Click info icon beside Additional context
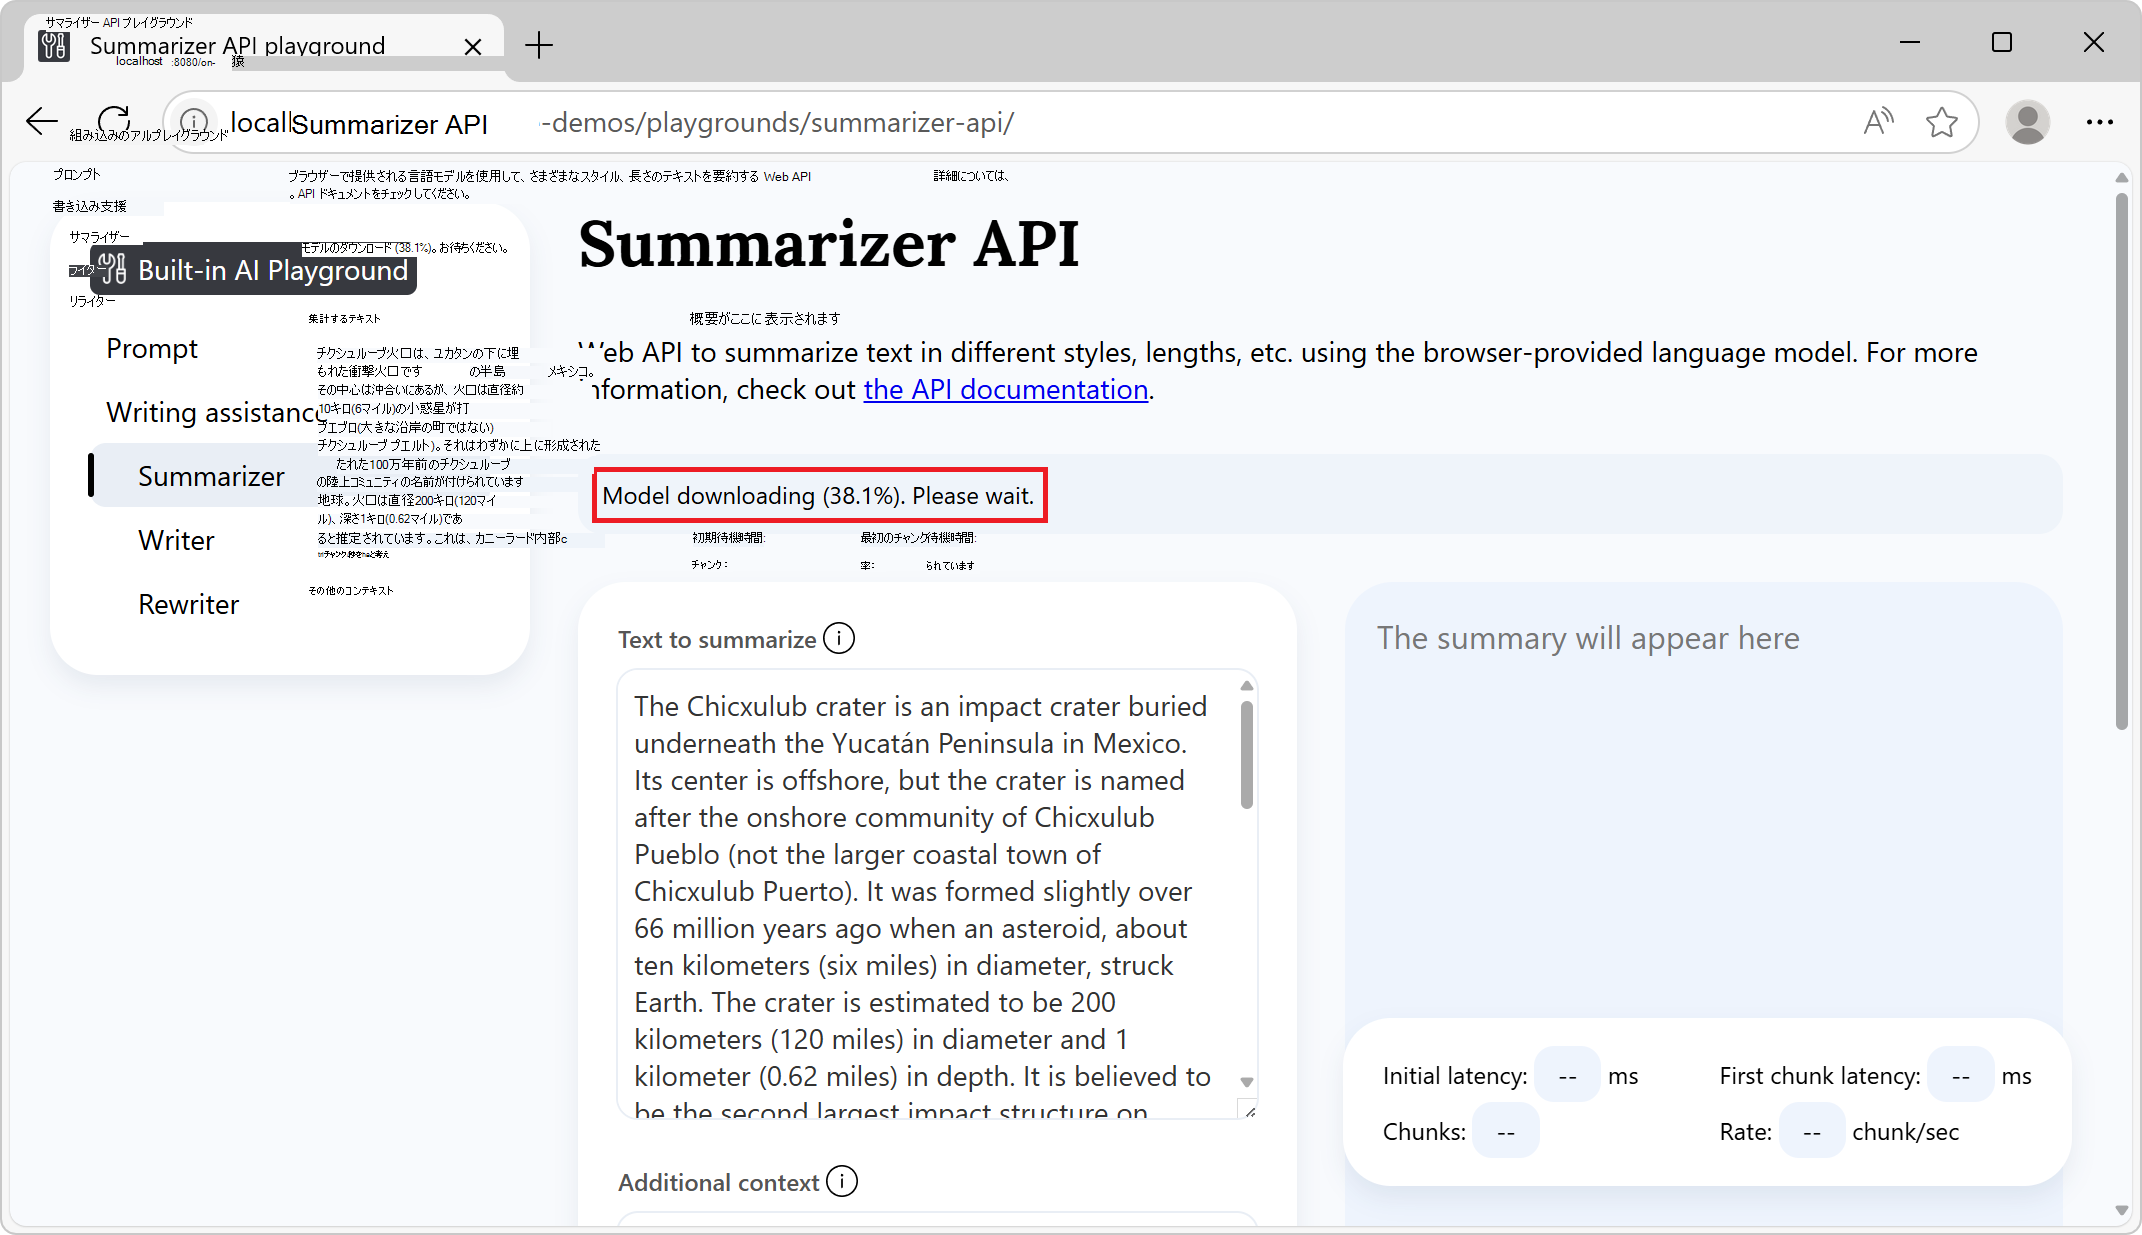This screenshot has width=2142, height=1235. (x=842, y=1181)
